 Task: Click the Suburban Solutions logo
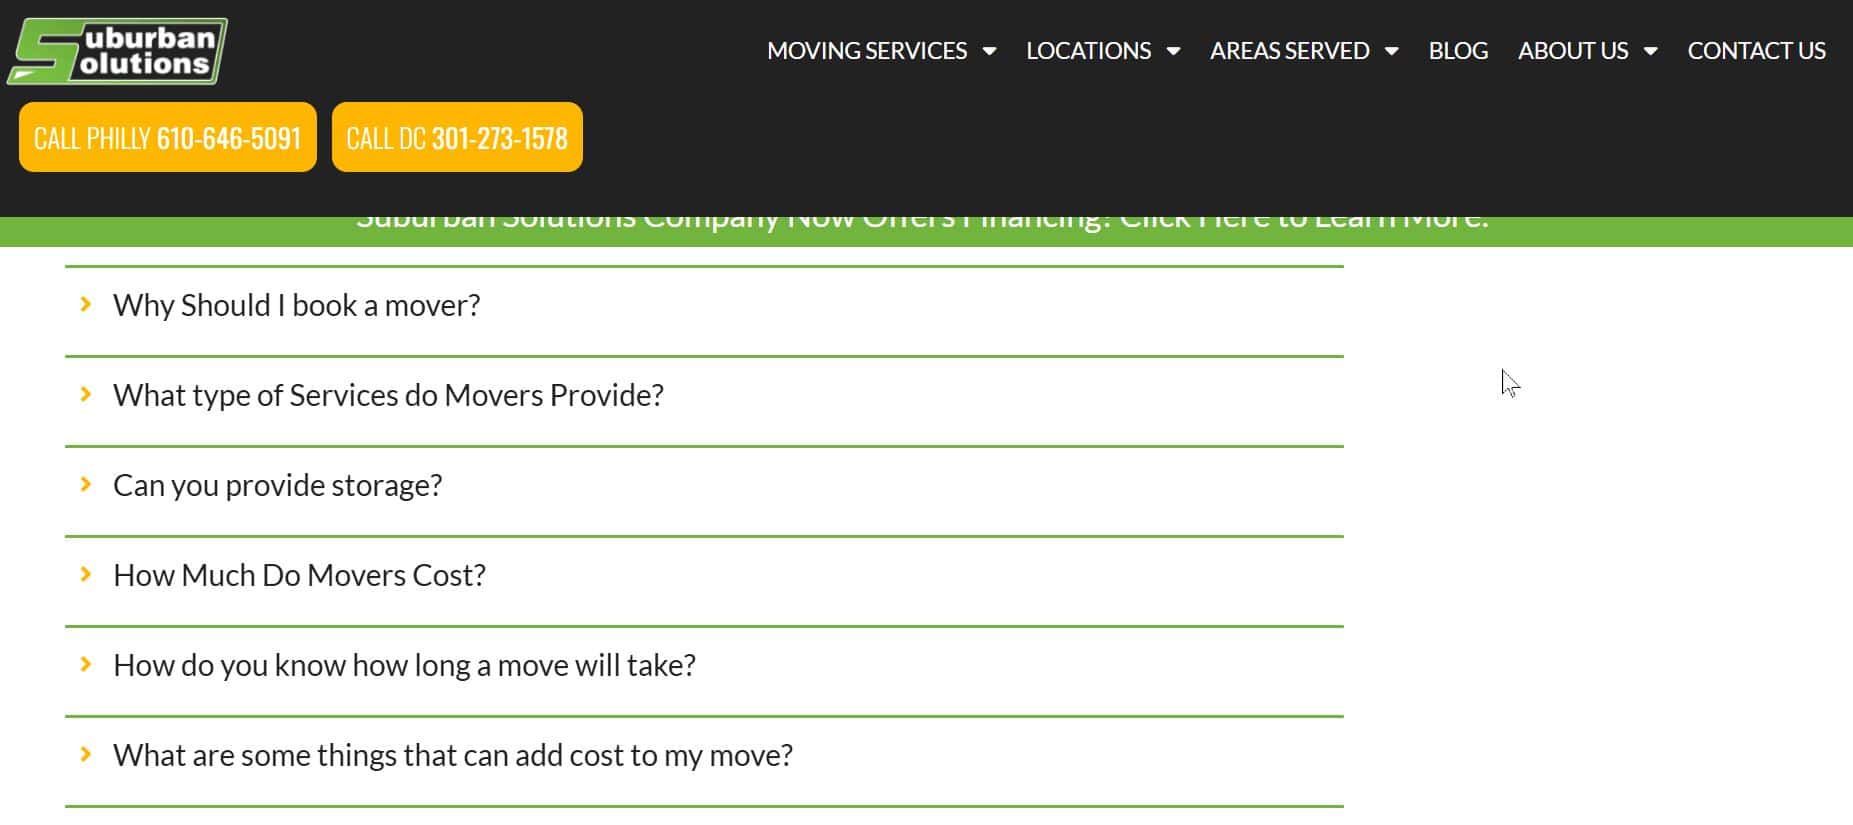[117, 51]
